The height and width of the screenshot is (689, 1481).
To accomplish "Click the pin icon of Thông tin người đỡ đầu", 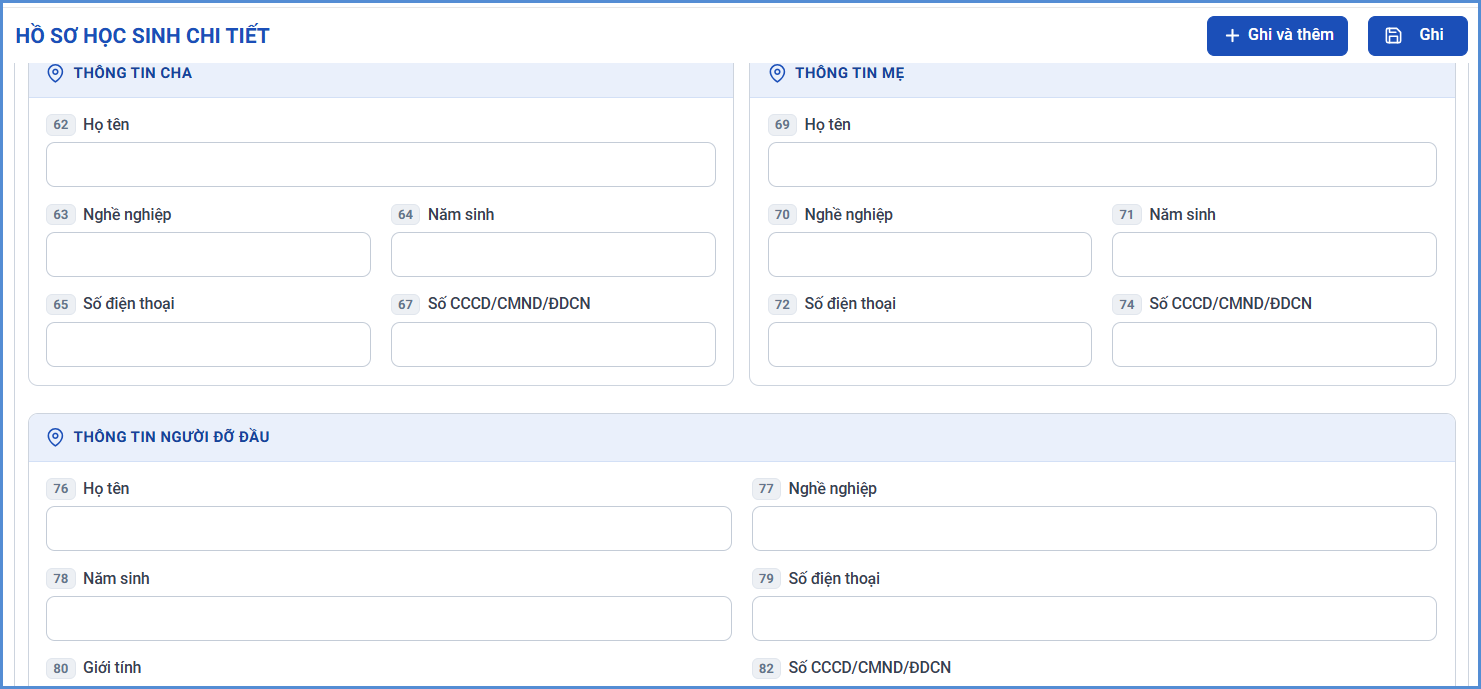I will (x=55, y=437).
